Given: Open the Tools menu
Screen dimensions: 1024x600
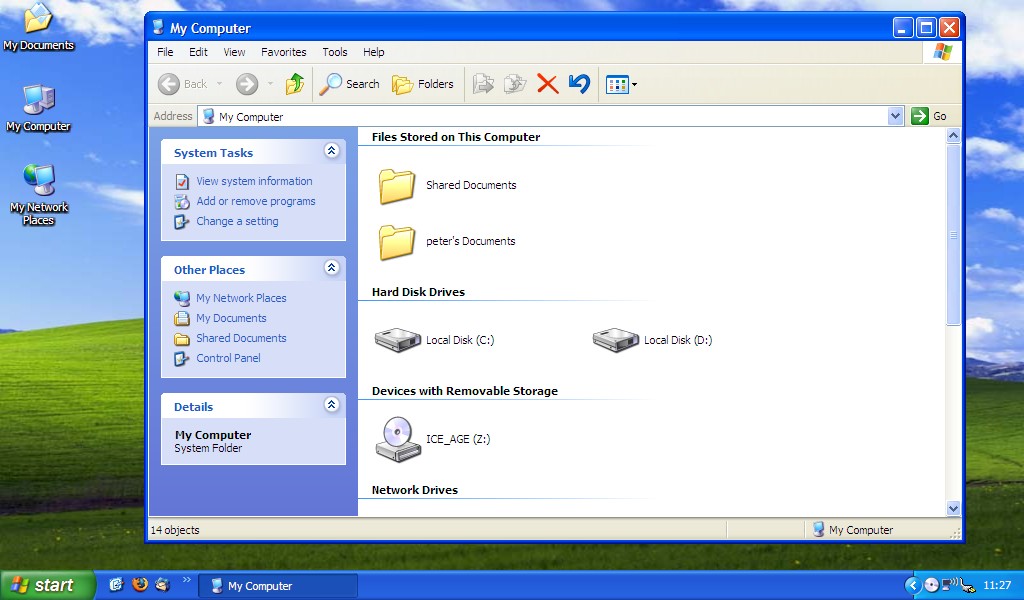Looking at the screenshot, I should coord(335,52).
